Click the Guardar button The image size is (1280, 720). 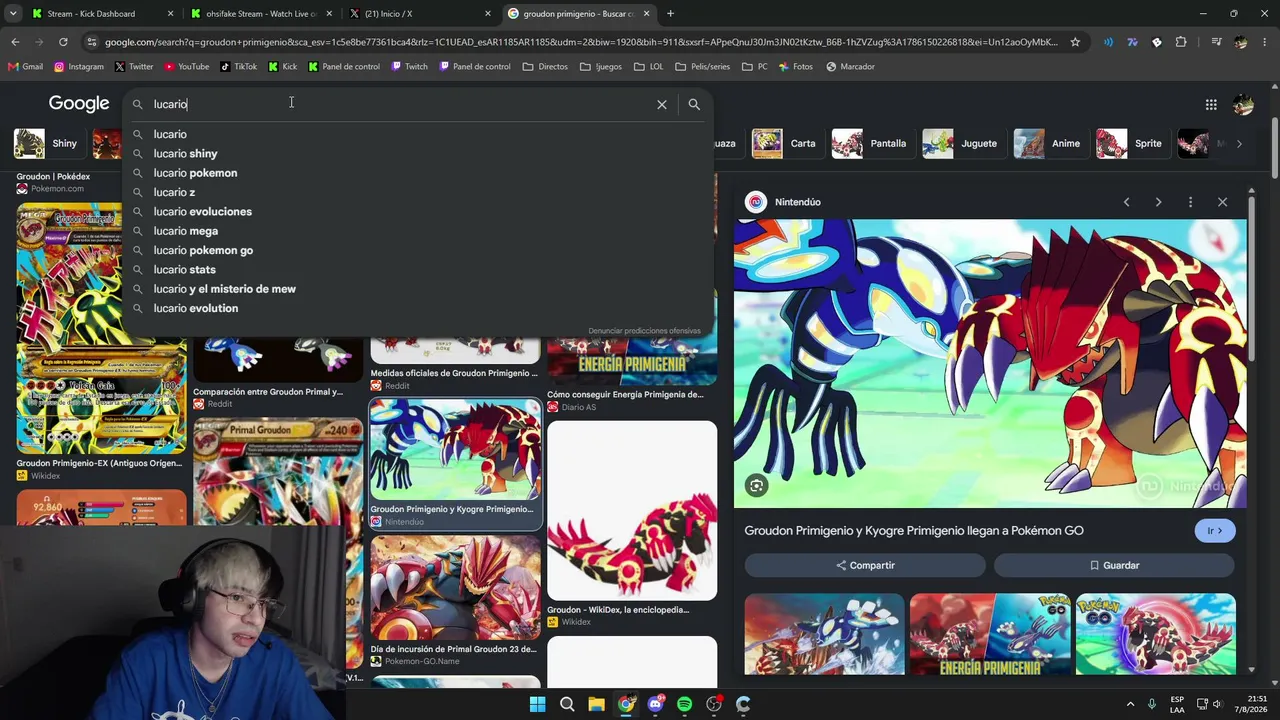pyautogui.click(x=1114, y=565)
